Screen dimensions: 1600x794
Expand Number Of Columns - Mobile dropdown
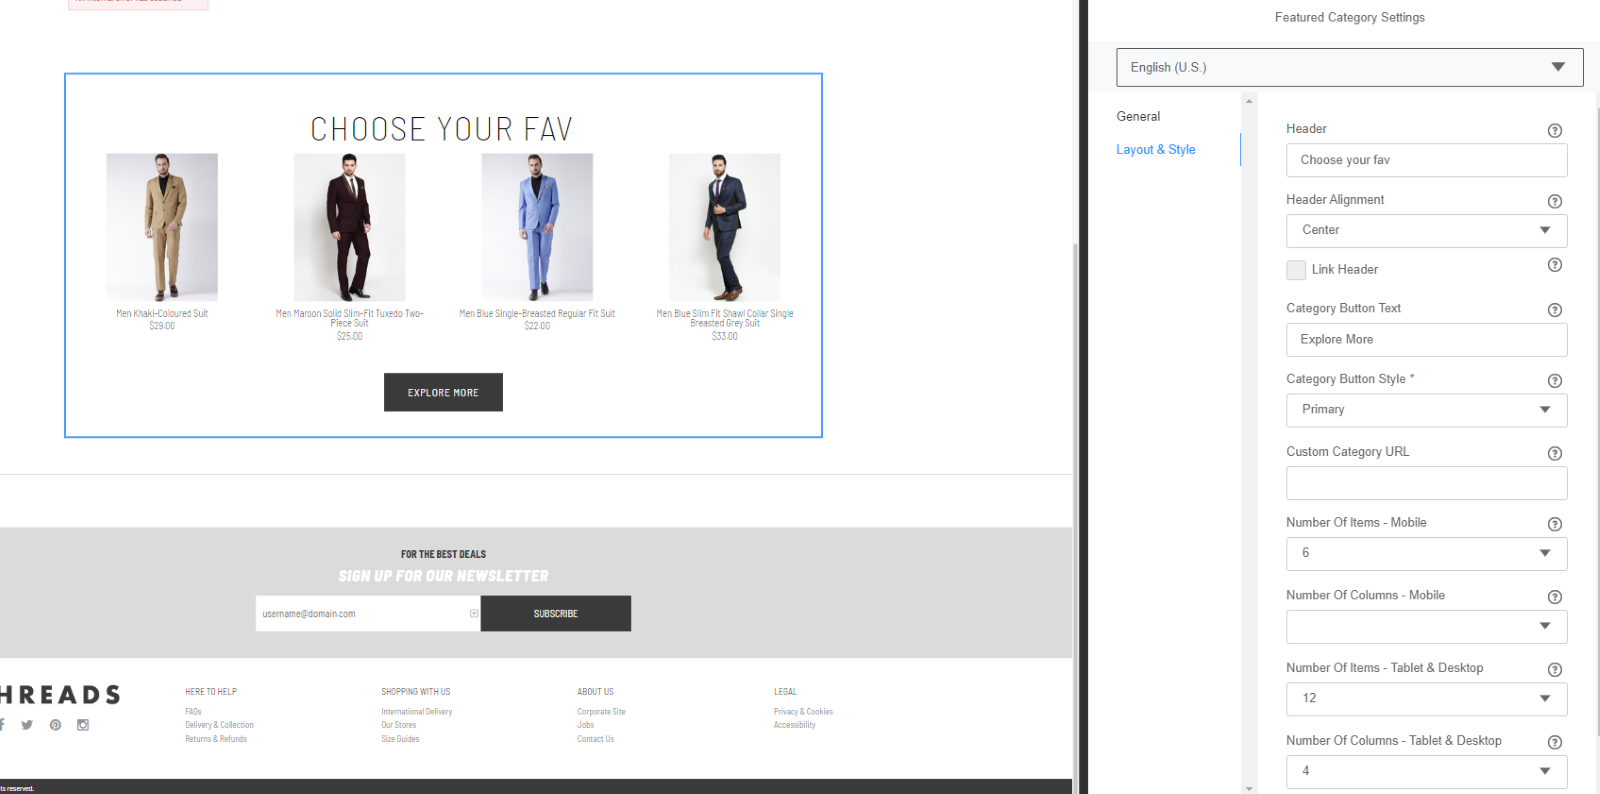pyautogui.click(x=1426, y=627)
